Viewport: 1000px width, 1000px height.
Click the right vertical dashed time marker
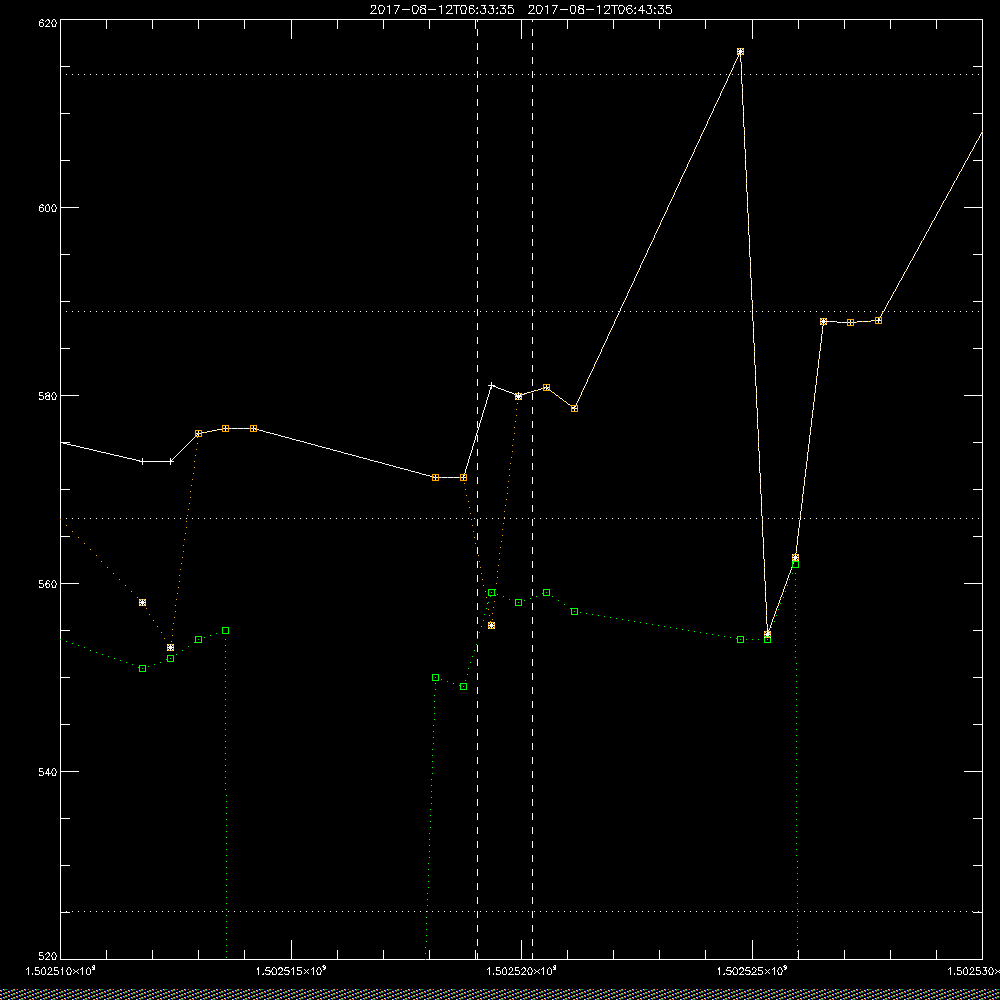click(x=533, y=489)
